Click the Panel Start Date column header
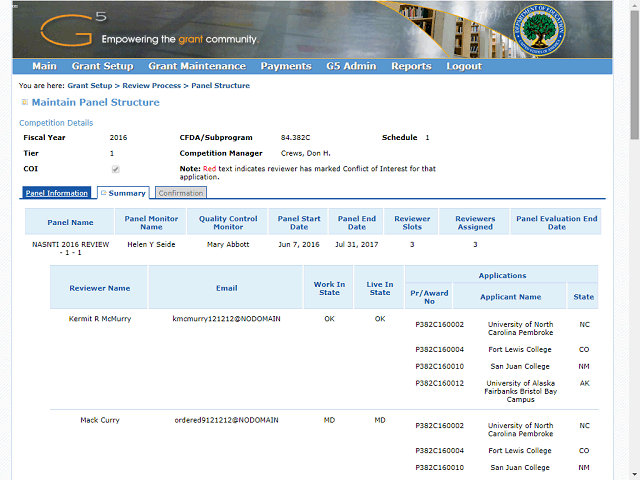The height and width of the screenshot is (480, 640). pyautogui.click(x=299, y=222)
